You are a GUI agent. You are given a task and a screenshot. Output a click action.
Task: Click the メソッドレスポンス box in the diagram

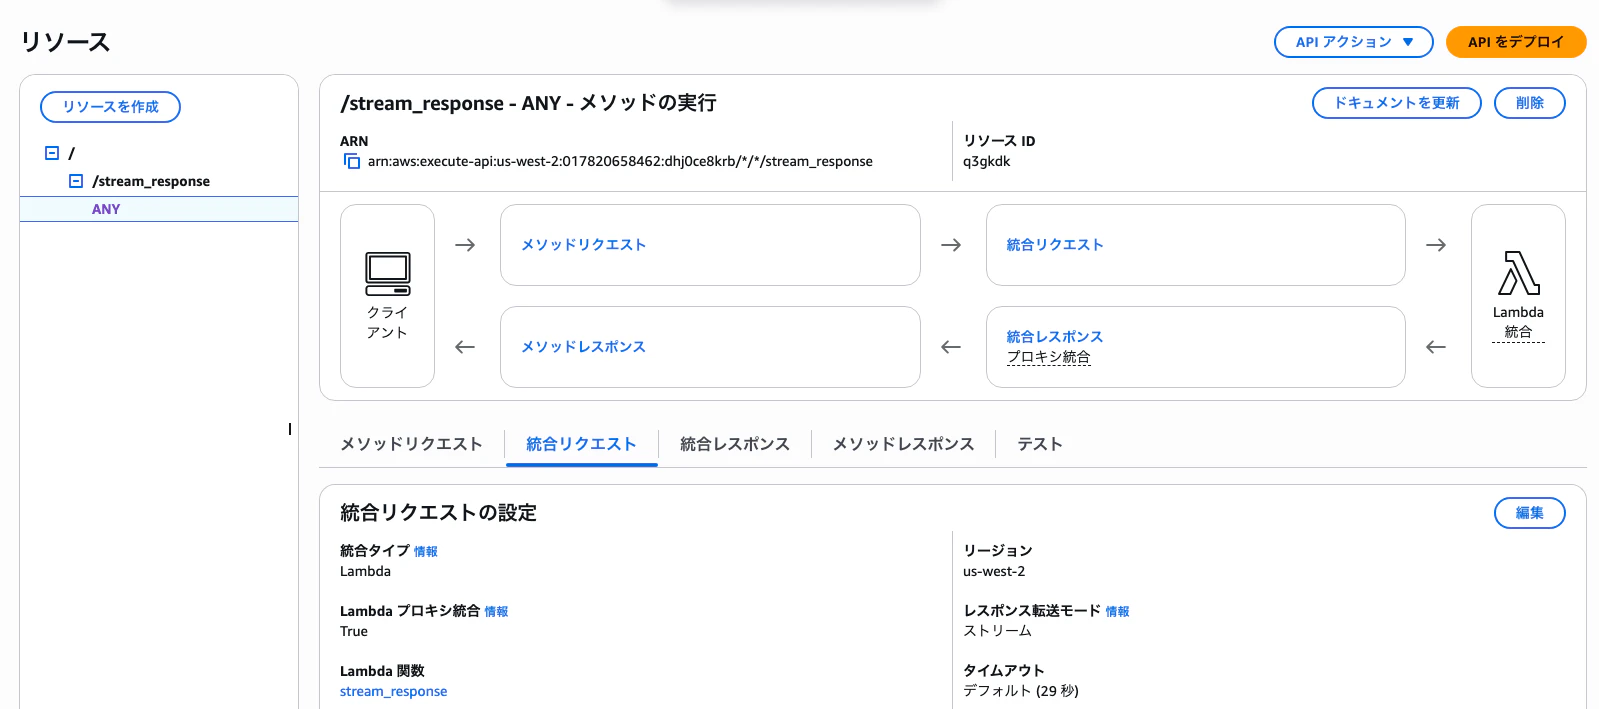(709, 347)
